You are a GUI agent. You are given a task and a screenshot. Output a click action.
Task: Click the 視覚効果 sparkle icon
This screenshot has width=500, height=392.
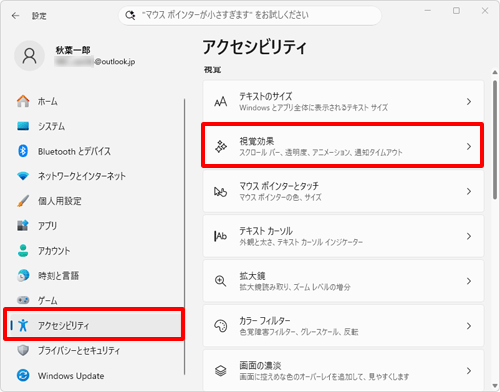point(221,146)
